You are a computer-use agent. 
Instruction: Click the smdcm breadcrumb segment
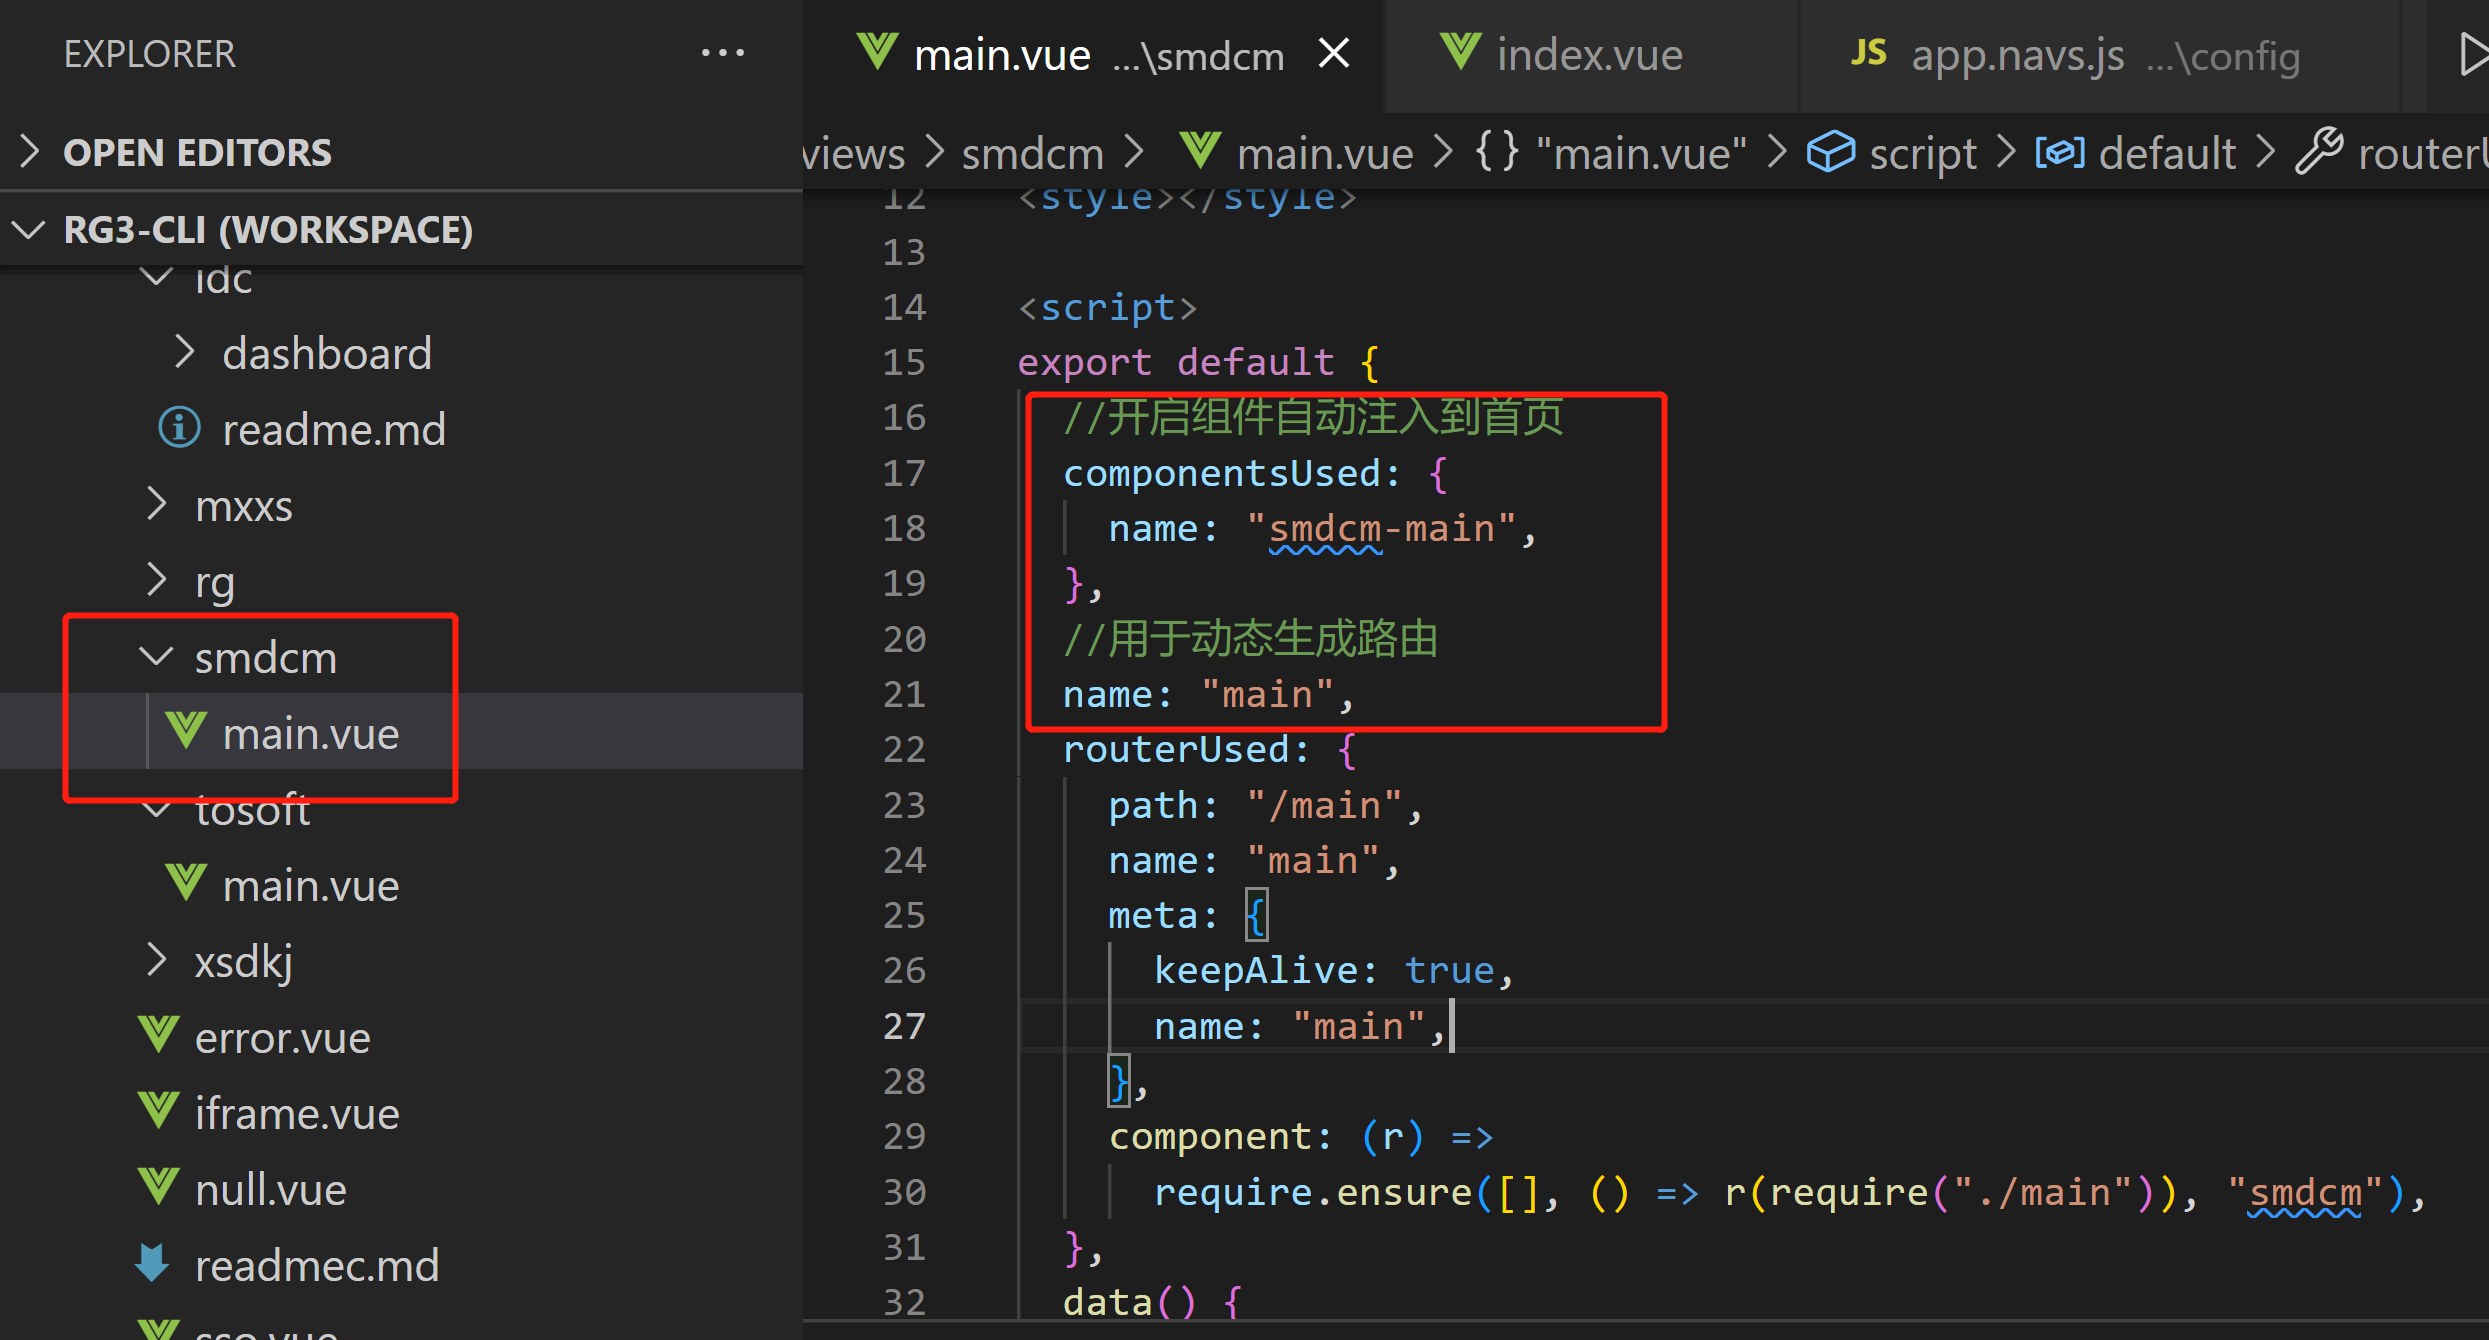(x=1033, y=153)
